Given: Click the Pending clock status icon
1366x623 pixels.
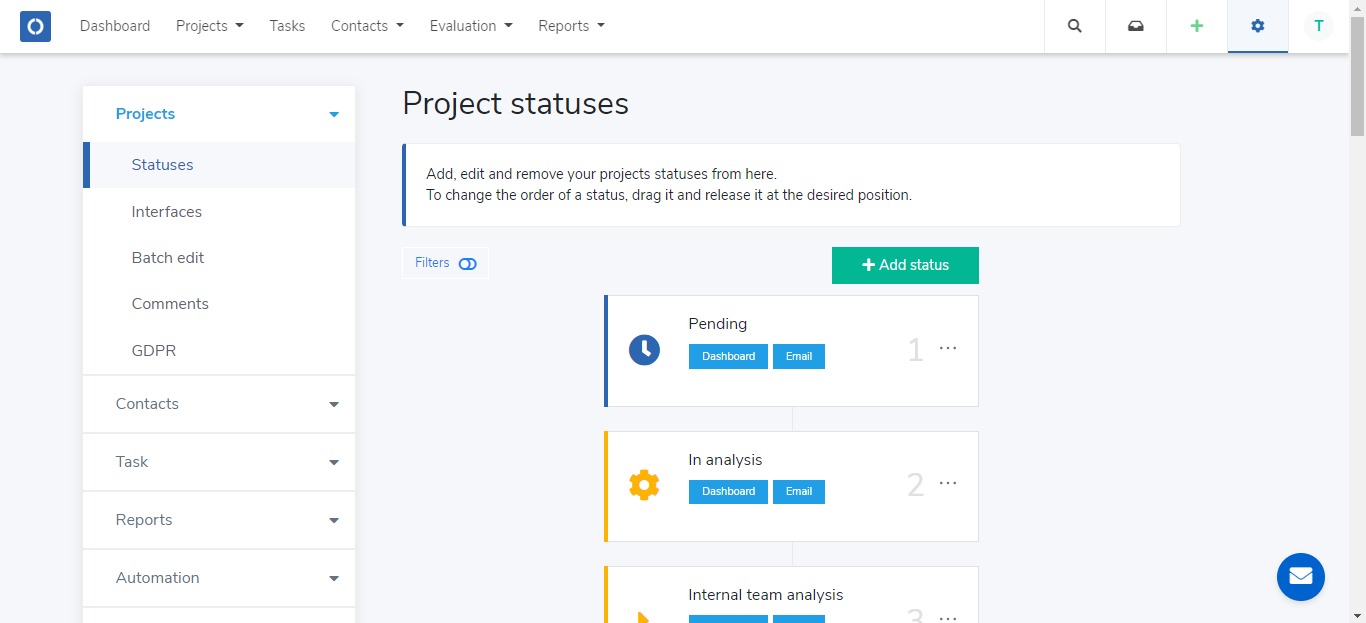Looking at the screenshot, I should point(644,350).
